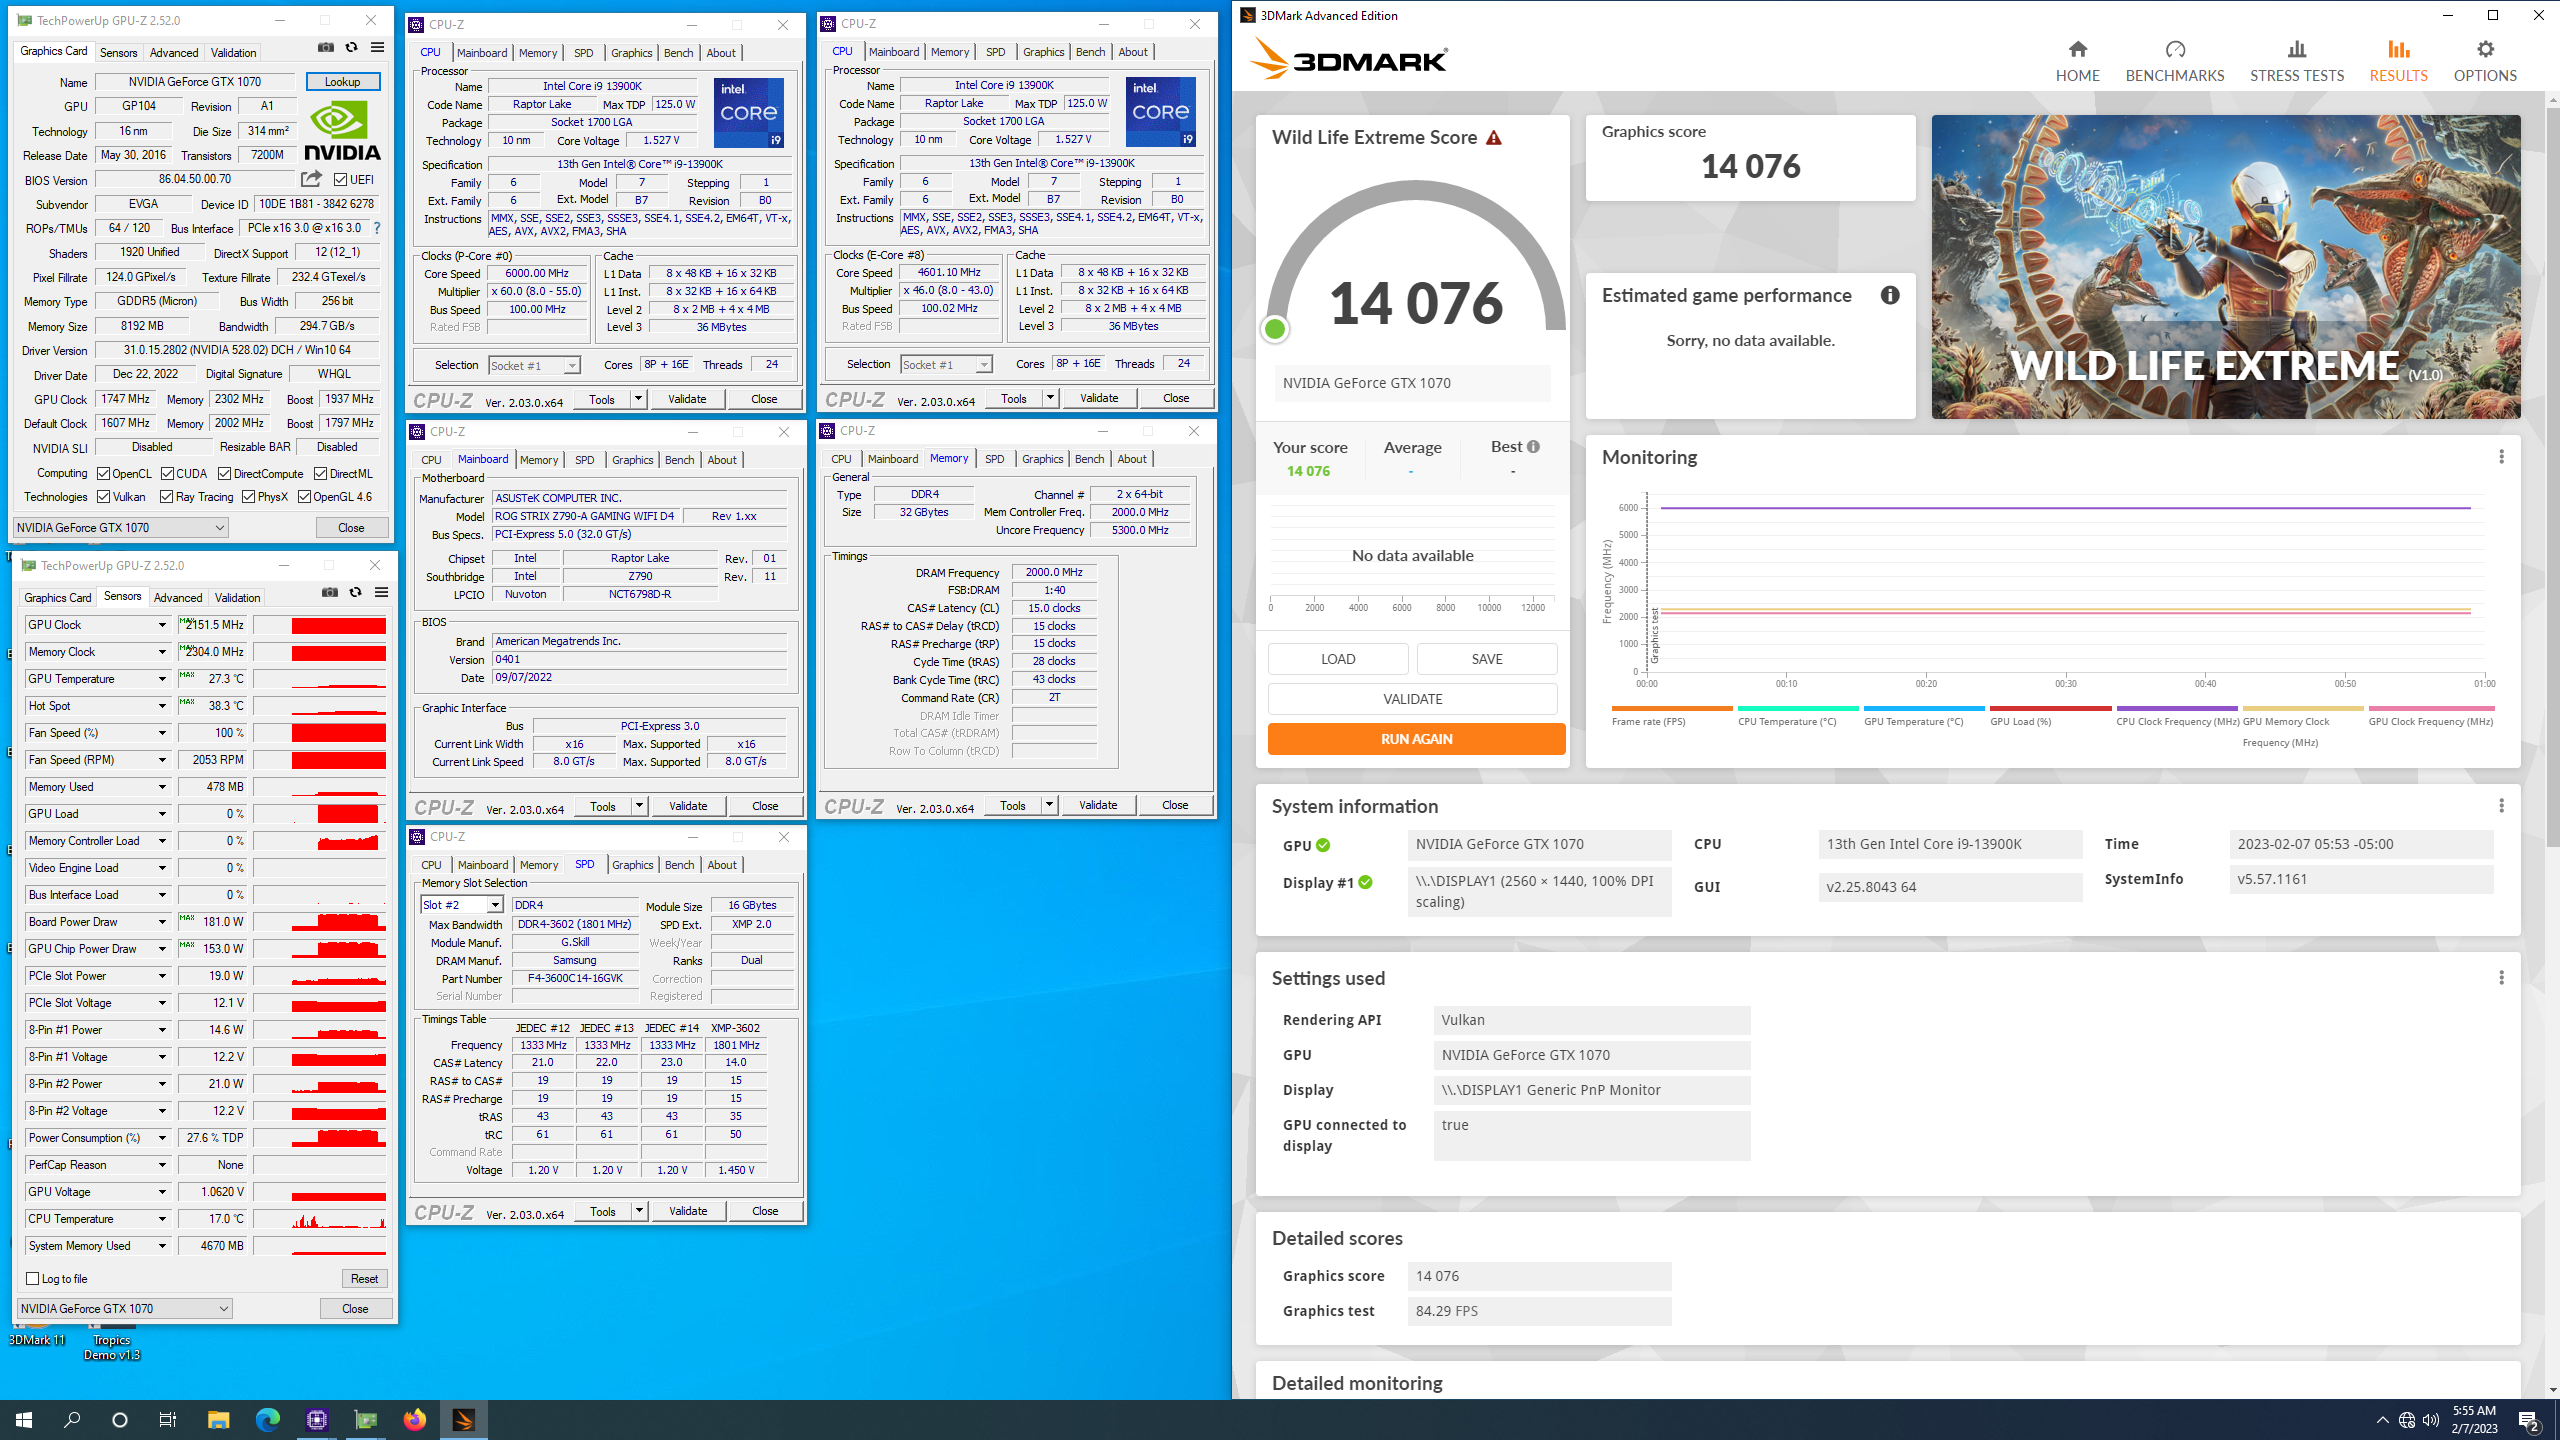Show estimated game performance info icon
The height and width of the screenshot is (1440, 2560).
click(1890, 295)
